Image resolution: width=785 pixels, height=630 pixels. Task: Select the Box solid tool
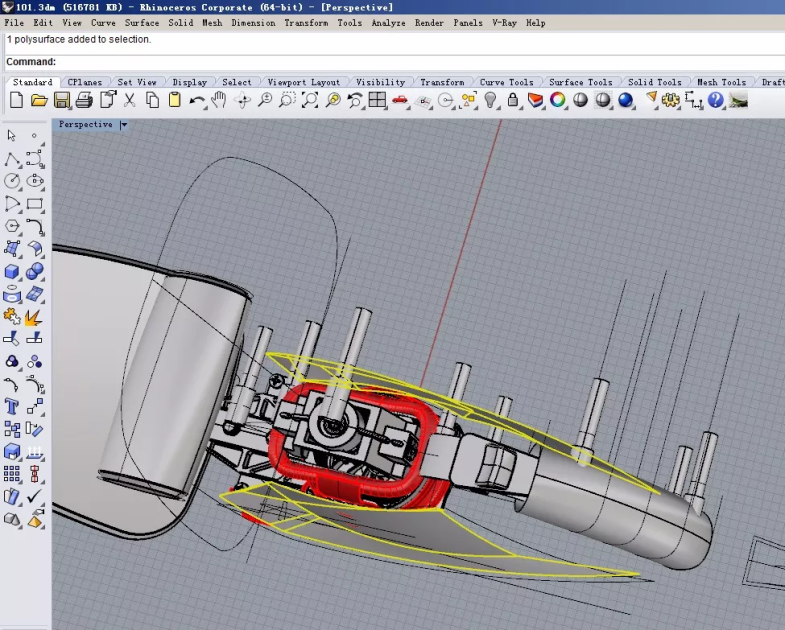coord(12,272)
